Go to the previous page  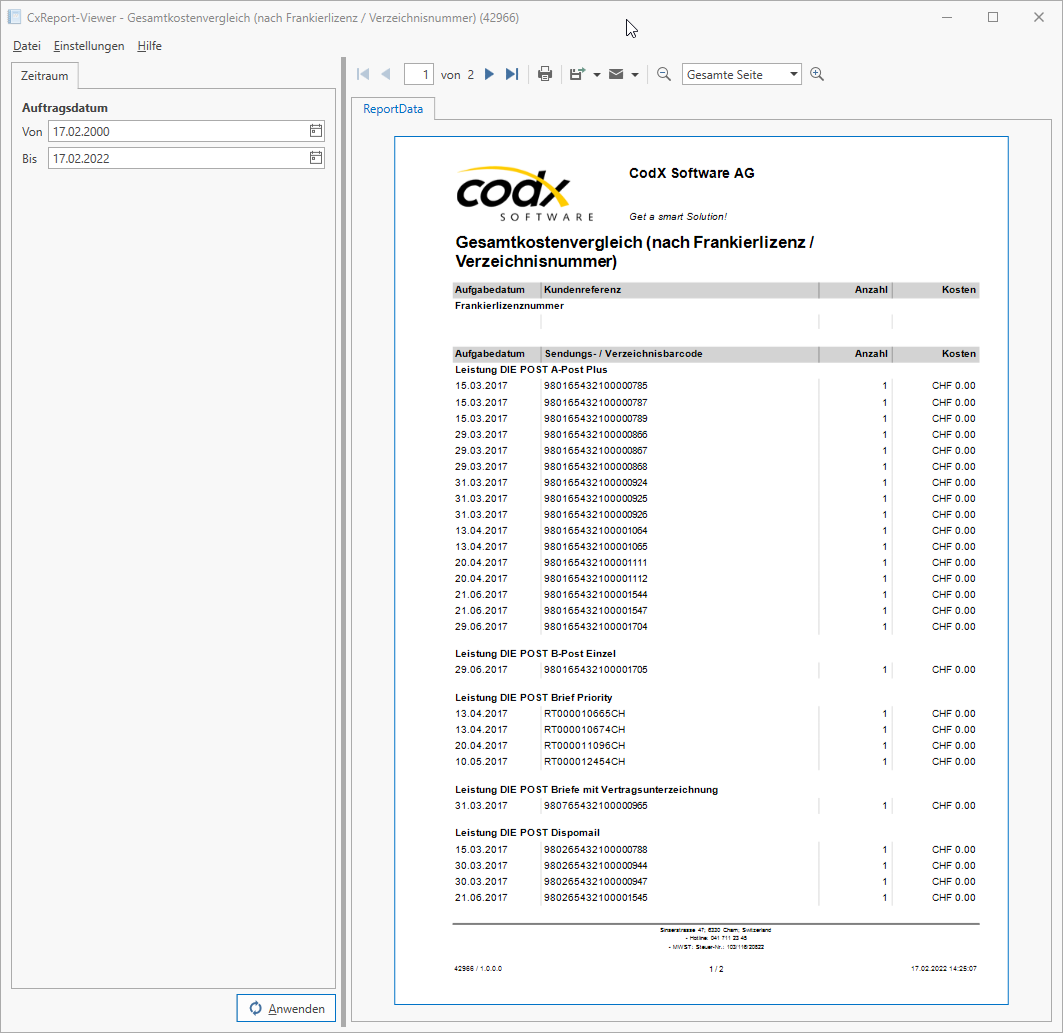click(385, 73)
